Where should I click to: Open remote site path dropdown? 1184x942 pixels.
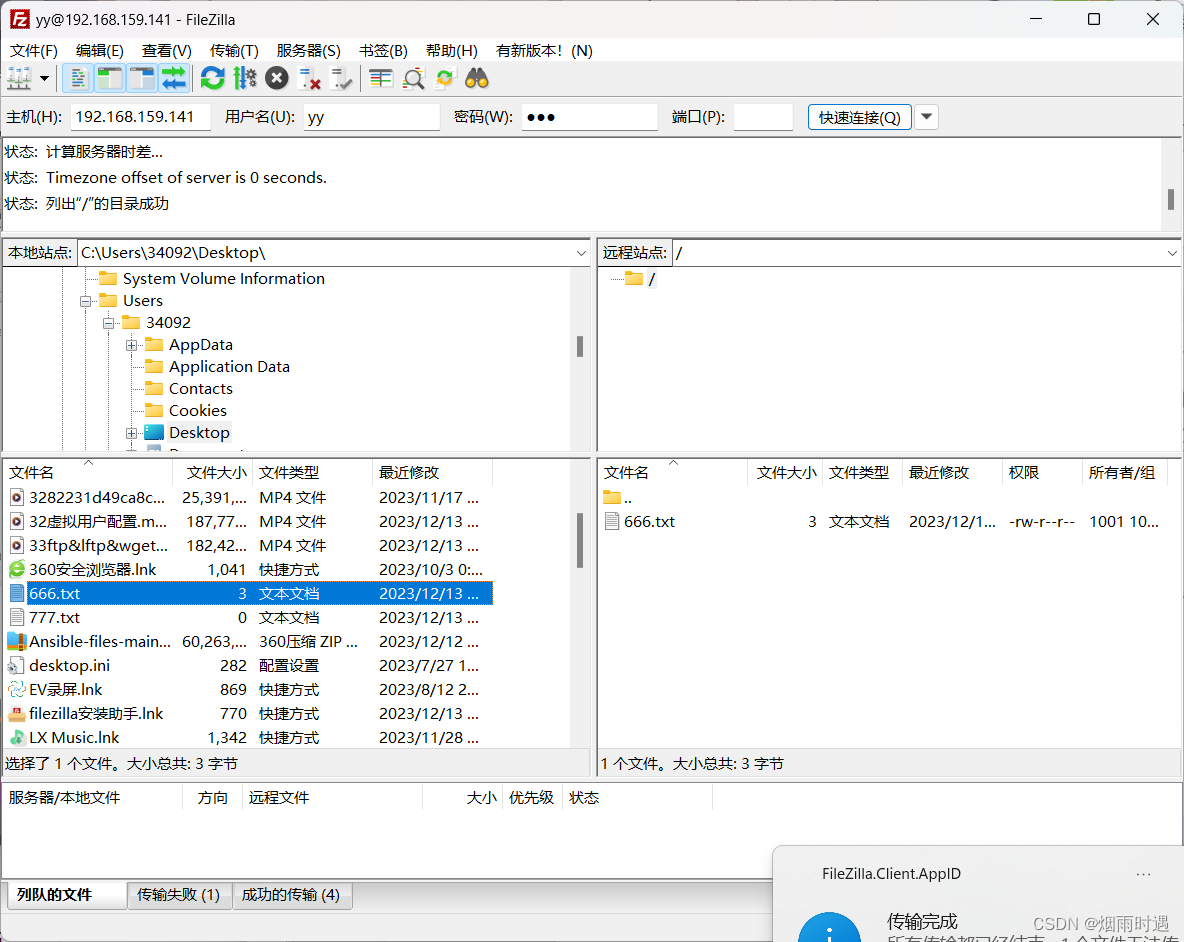[1172, 253]
